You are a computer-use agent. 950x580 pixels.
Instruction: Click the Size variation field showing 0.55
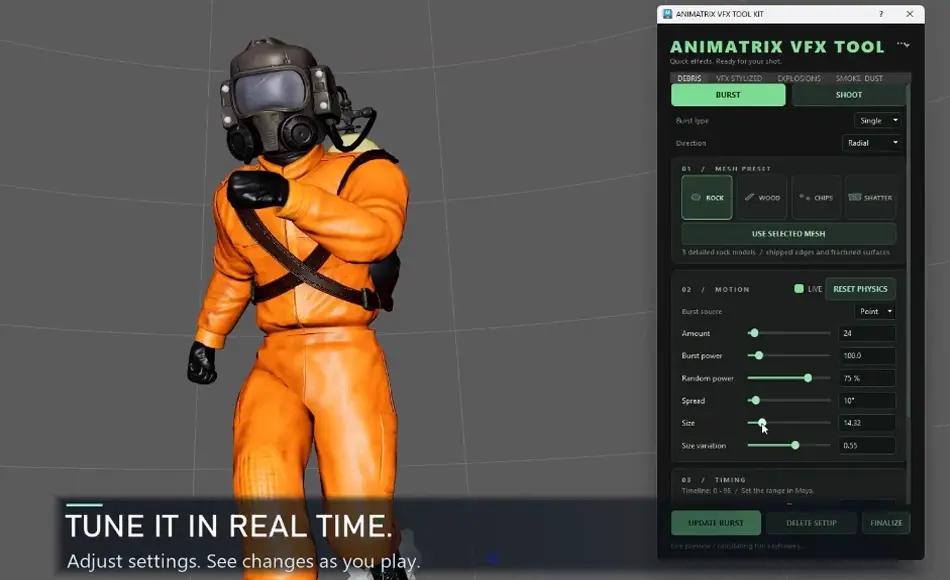pyautogui.click(x=866, y=445)
